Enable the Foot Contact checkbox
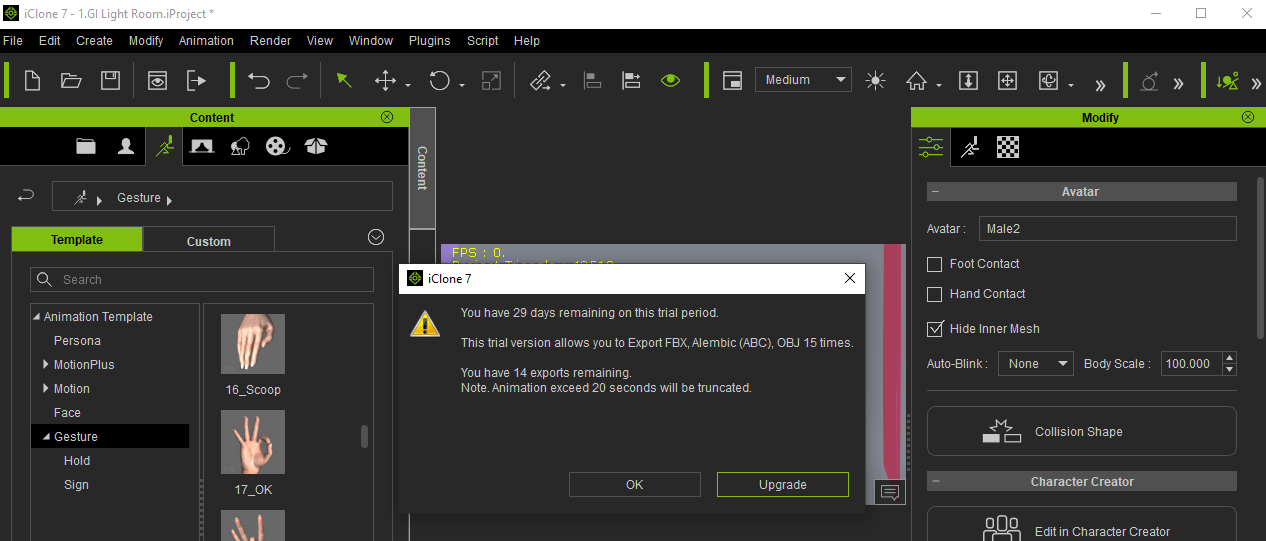Image resolution: width=1266 pixels, height=541 pixels. pyautogui.click(x=935, y=264)
